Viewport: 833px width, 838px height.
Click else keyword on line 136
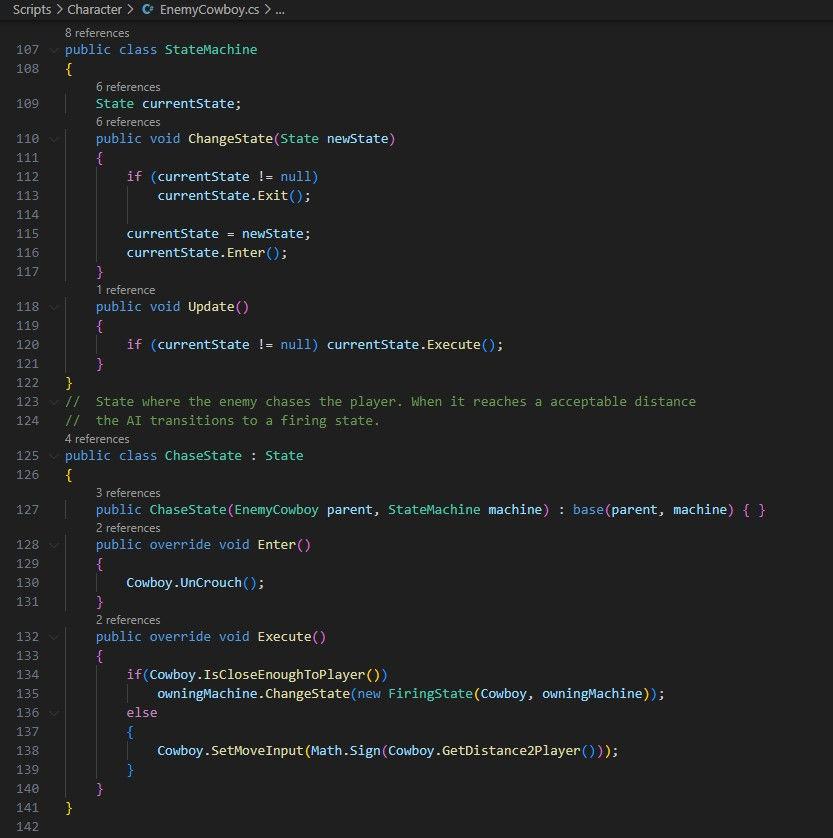click(142, 713)
